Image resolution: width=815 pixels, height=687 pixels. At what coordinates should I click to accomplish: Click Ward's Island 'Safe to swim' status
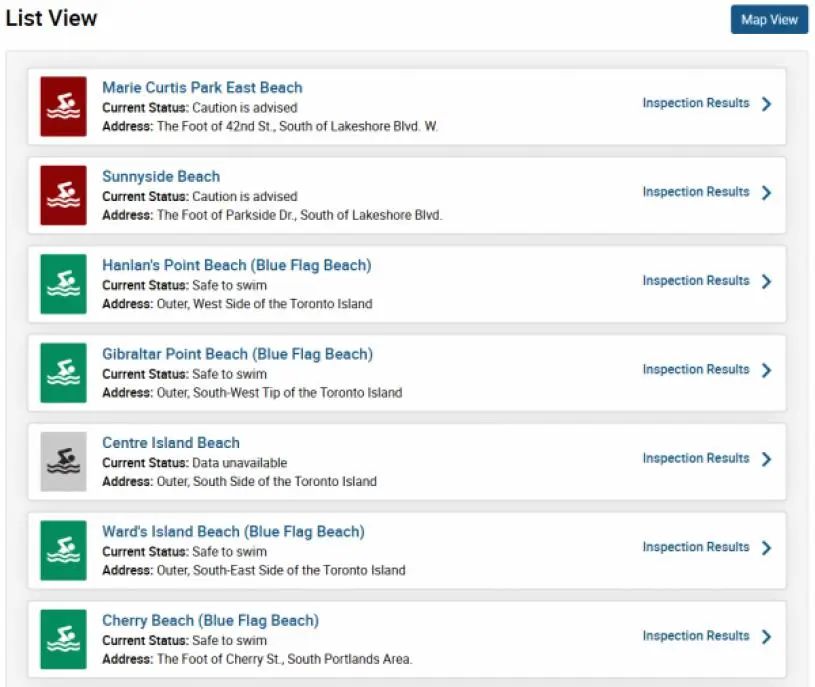point(229,552)
